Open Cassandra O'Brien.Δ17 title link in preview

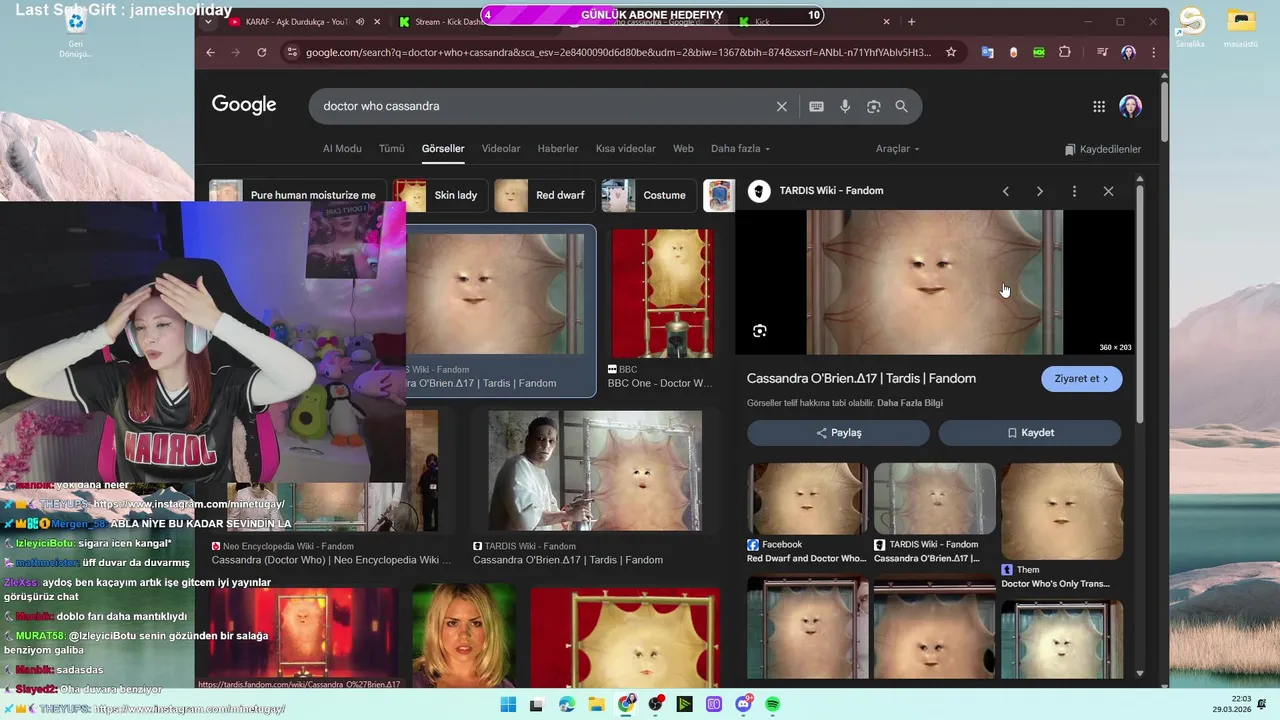point(861,379)
